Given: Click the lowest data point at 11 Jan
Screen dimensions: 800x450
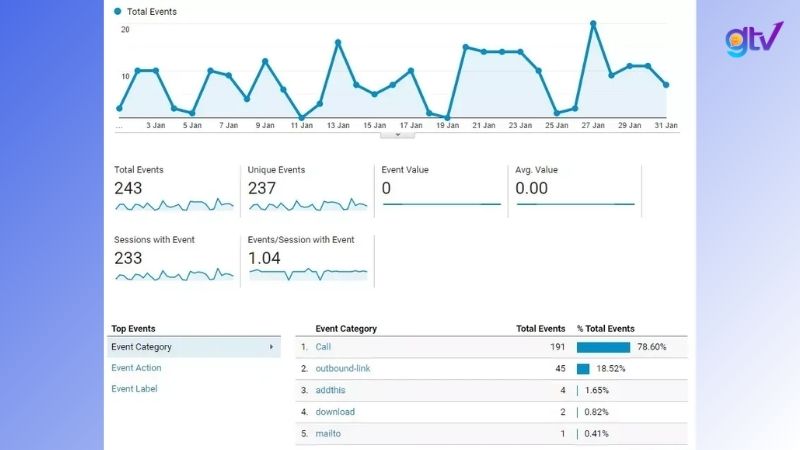Looking at the screenshot, I should tap(302, 117).
